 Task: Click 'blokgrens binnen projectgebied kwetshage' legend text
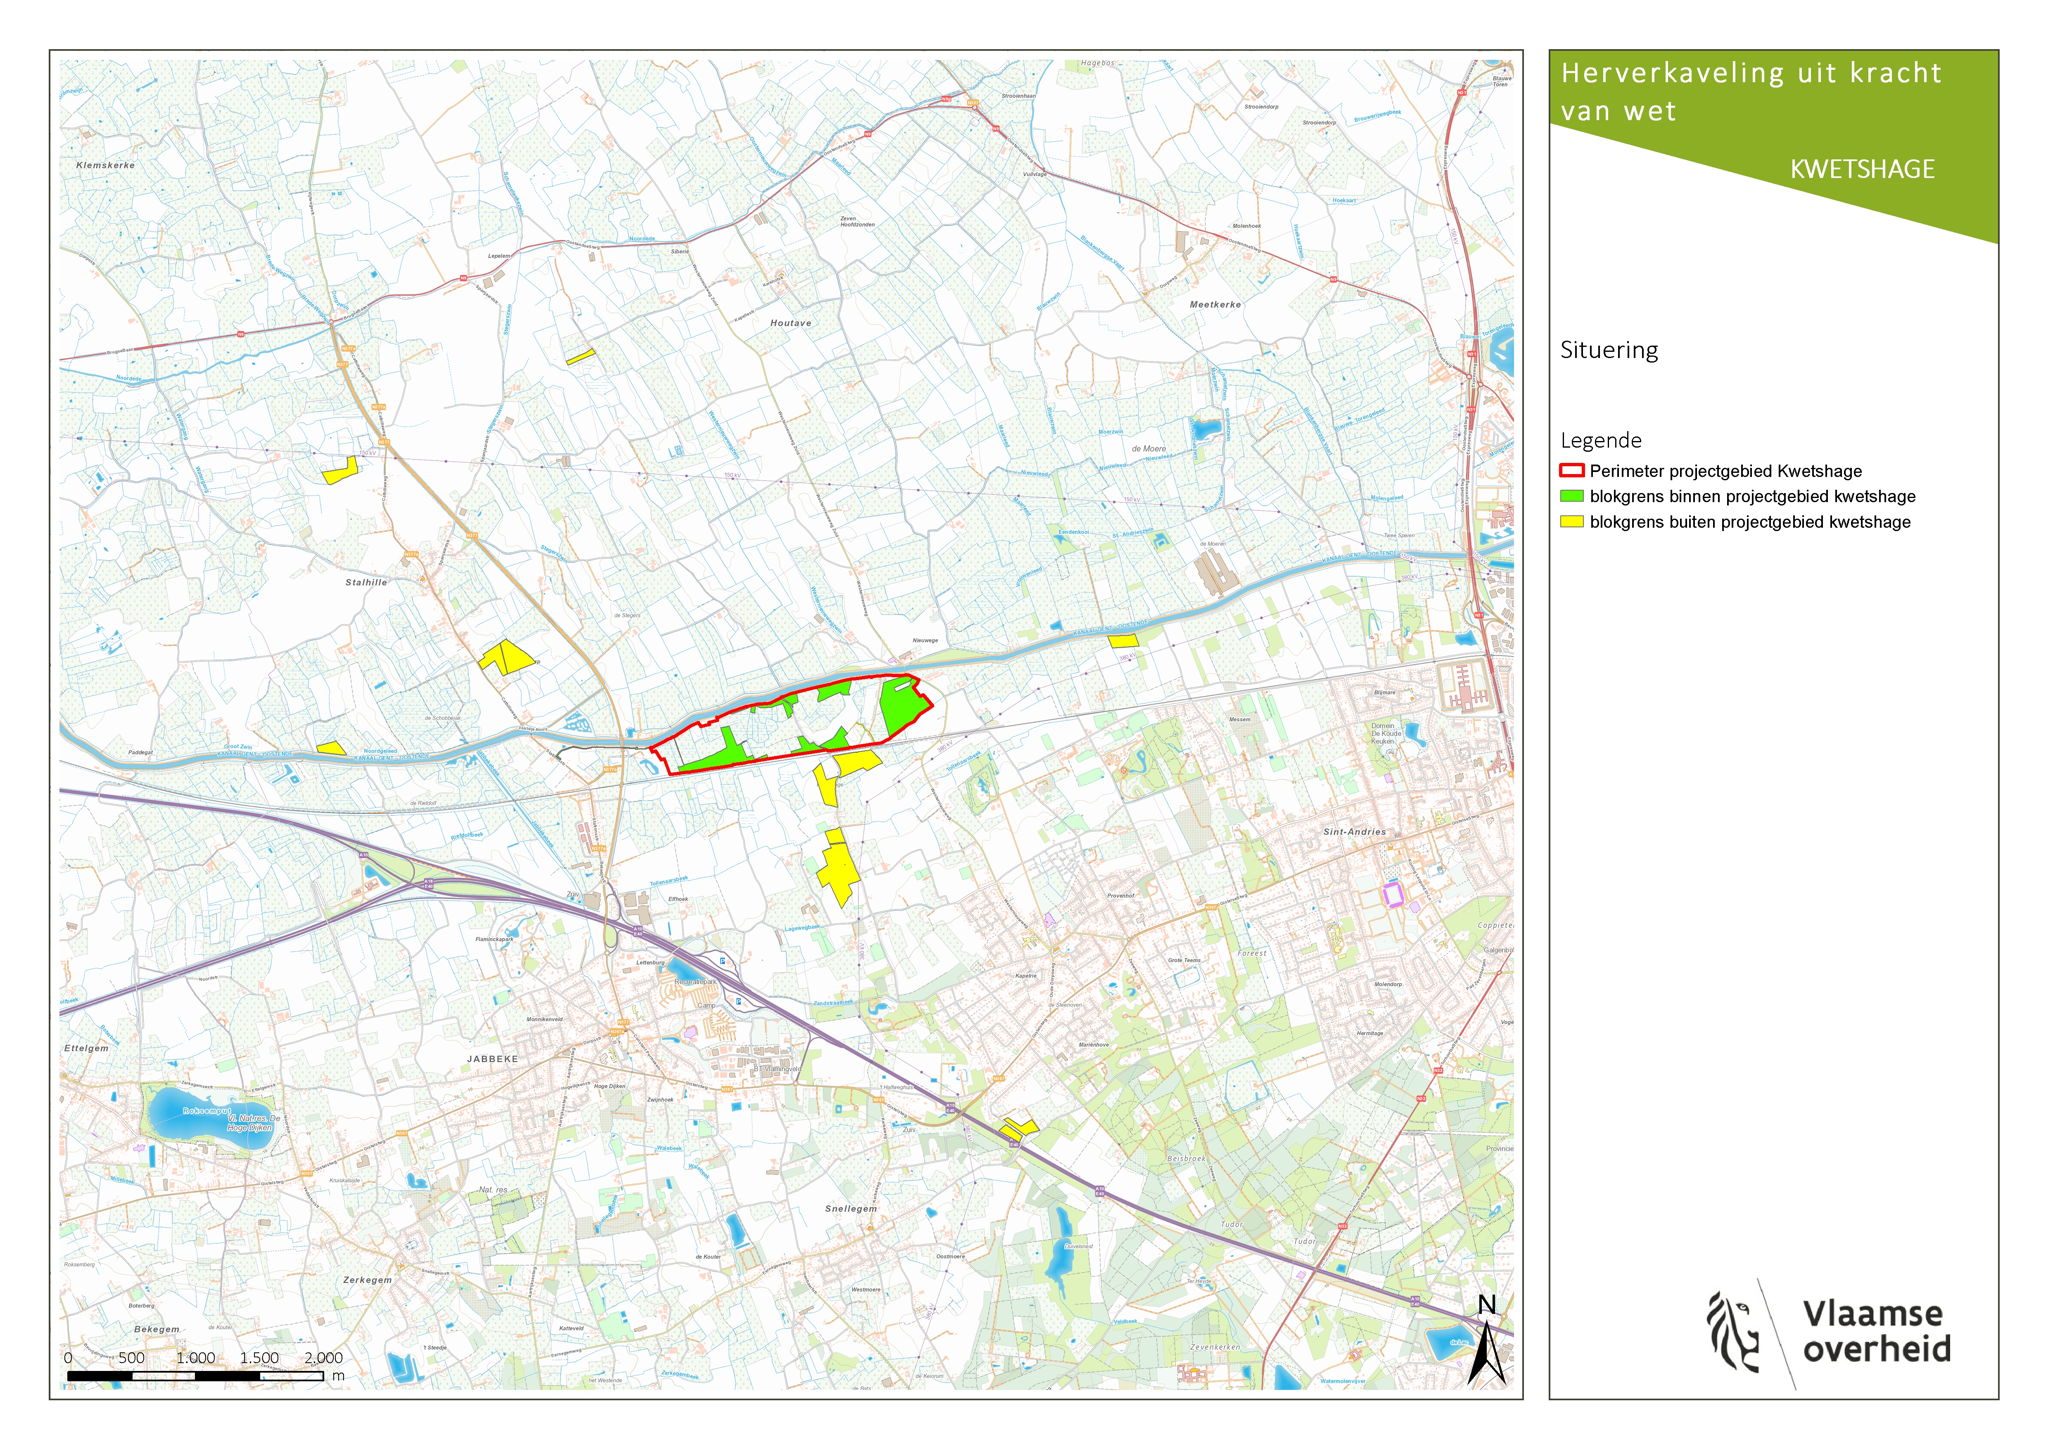click(1753, 496)
